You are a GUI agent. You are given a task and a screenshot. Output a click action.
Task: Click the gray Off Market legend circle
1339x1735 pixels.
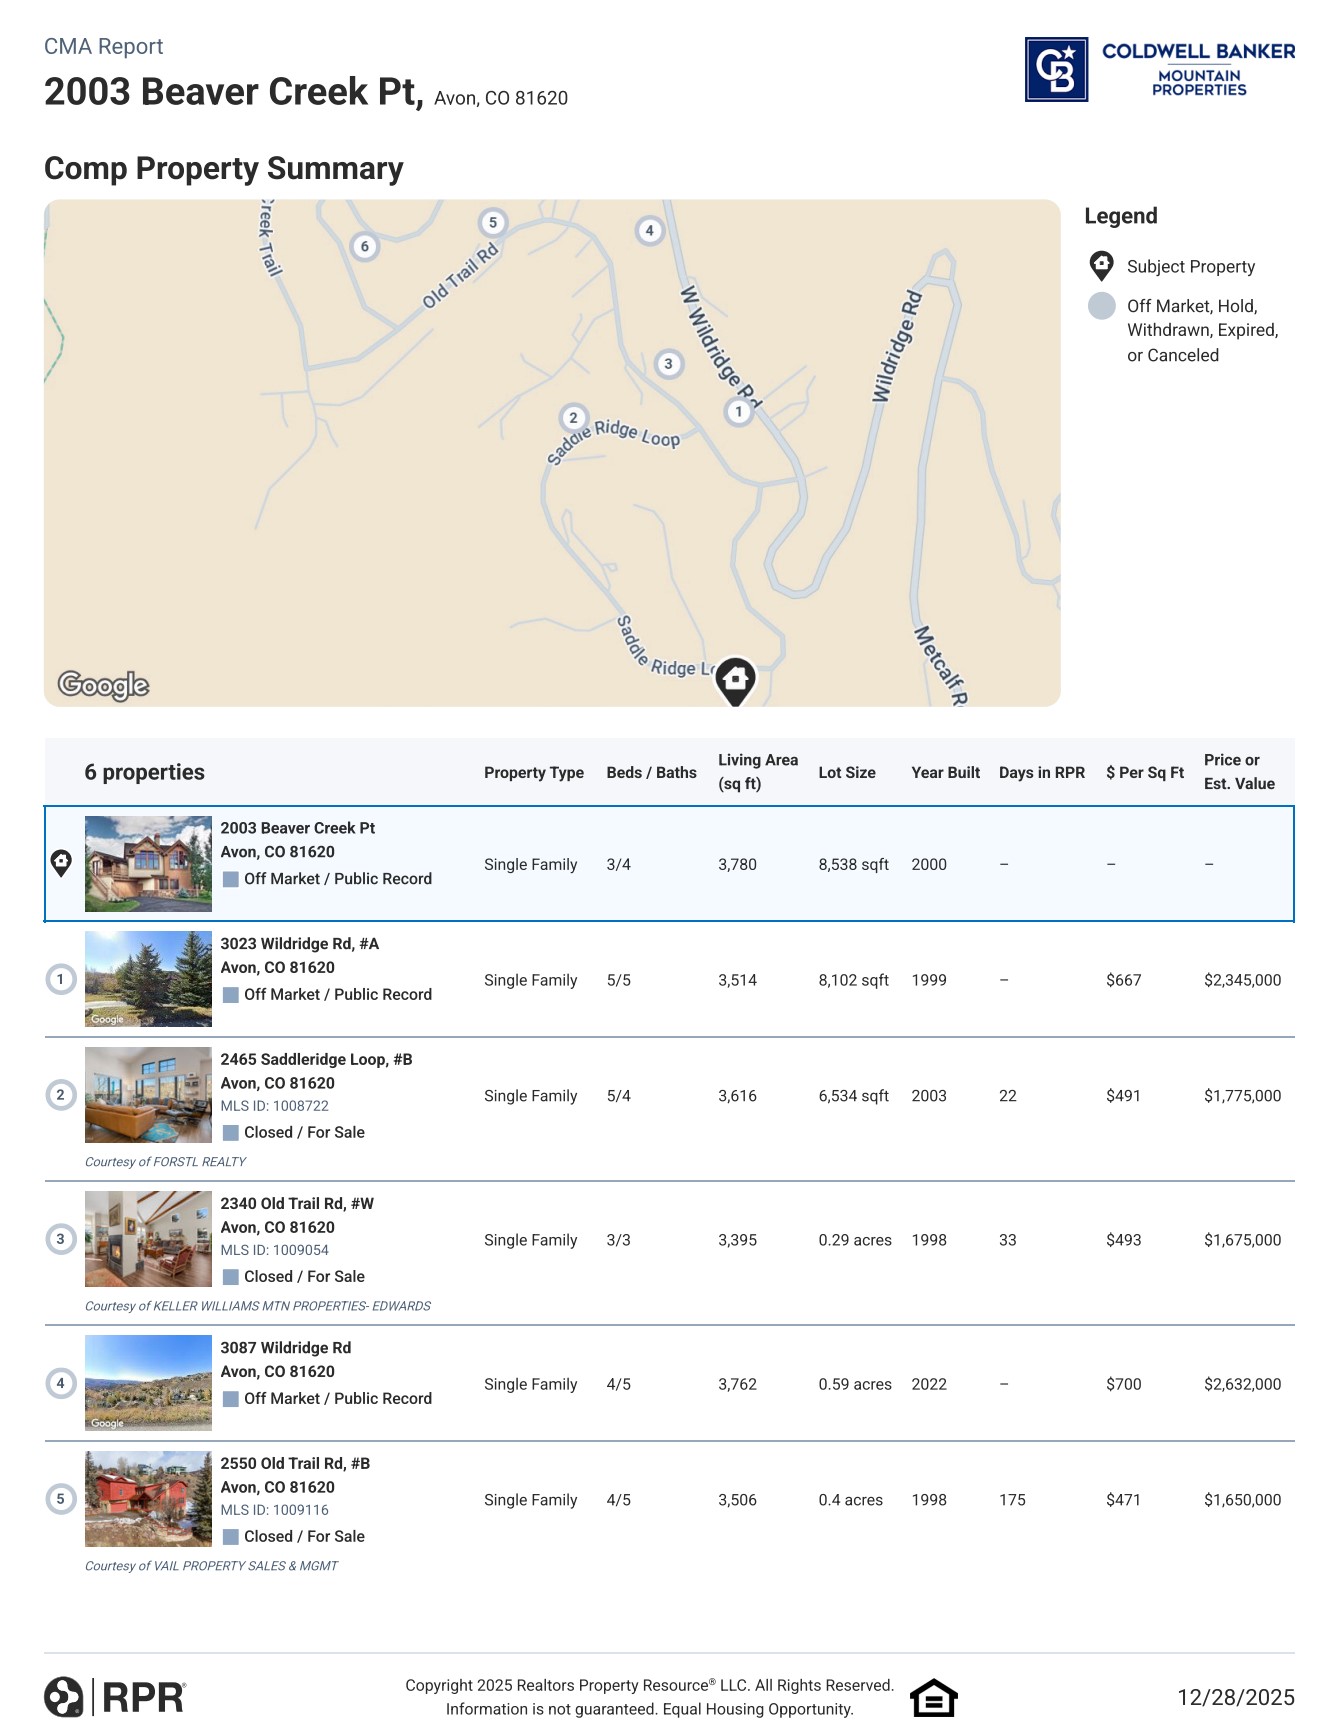click(1101, 306)
